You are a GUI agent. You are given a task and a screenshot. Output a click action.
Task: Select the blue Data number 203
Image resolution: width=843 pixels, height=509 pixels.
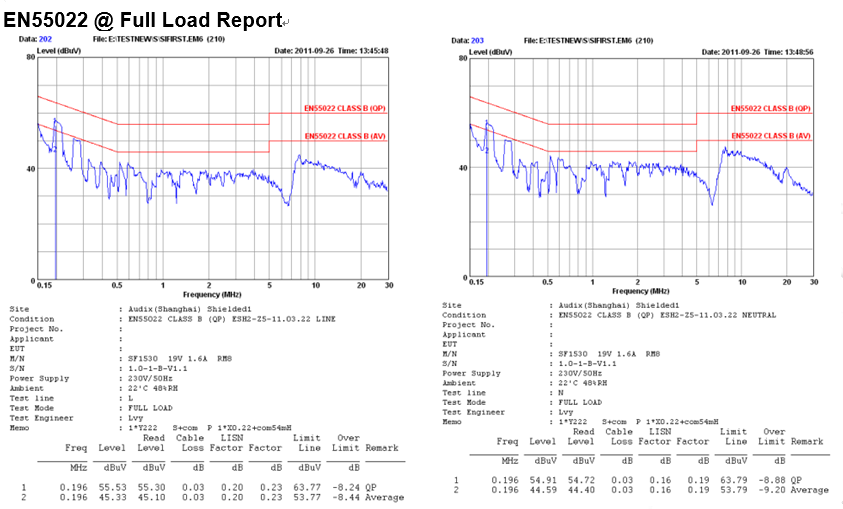[476, 40]
